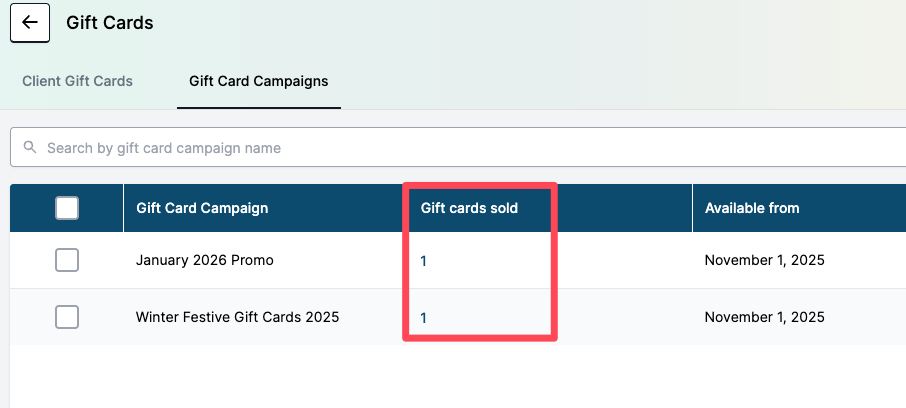The image size is (906, 408).
Task: Click the Available from column header
Action: pyautogui.click(x=752, y=208)
